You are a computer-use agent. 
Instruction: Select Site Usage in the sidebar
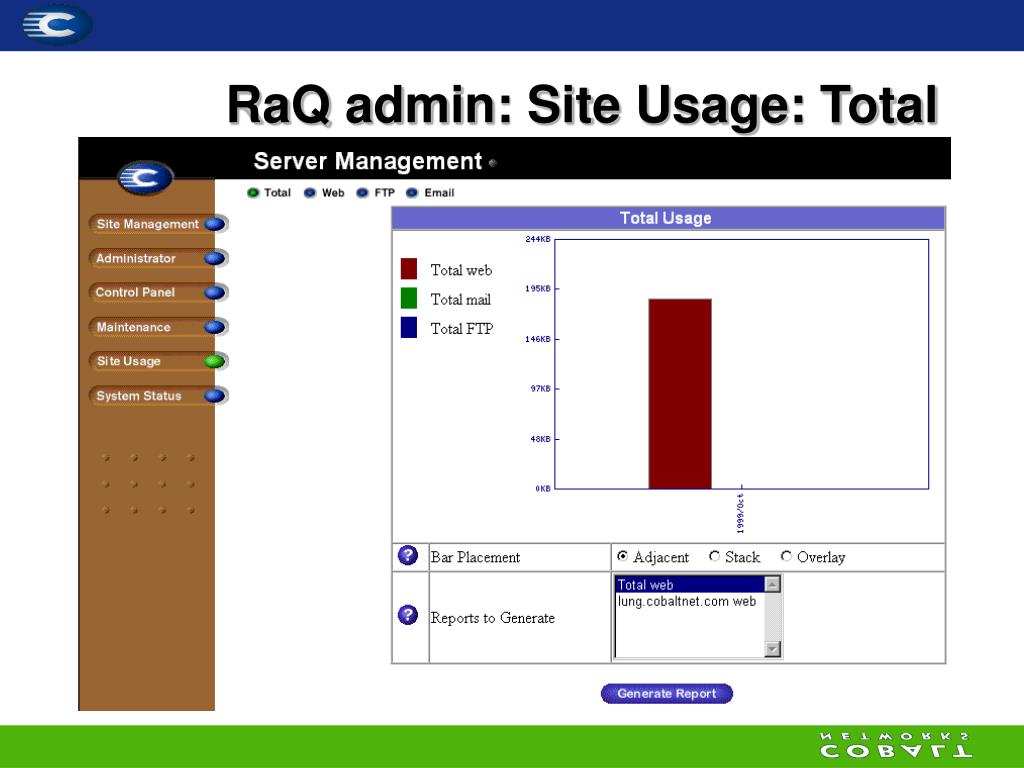coord(158,361)
